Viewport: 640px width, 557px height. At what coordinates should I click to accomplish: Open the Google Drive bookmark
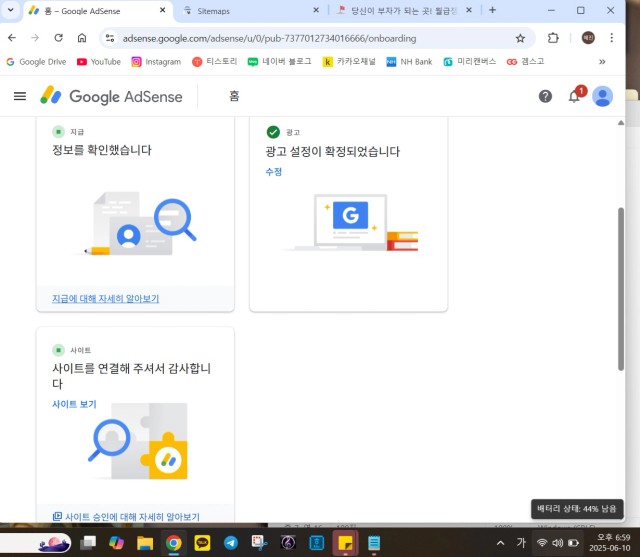tap(36, 62)
